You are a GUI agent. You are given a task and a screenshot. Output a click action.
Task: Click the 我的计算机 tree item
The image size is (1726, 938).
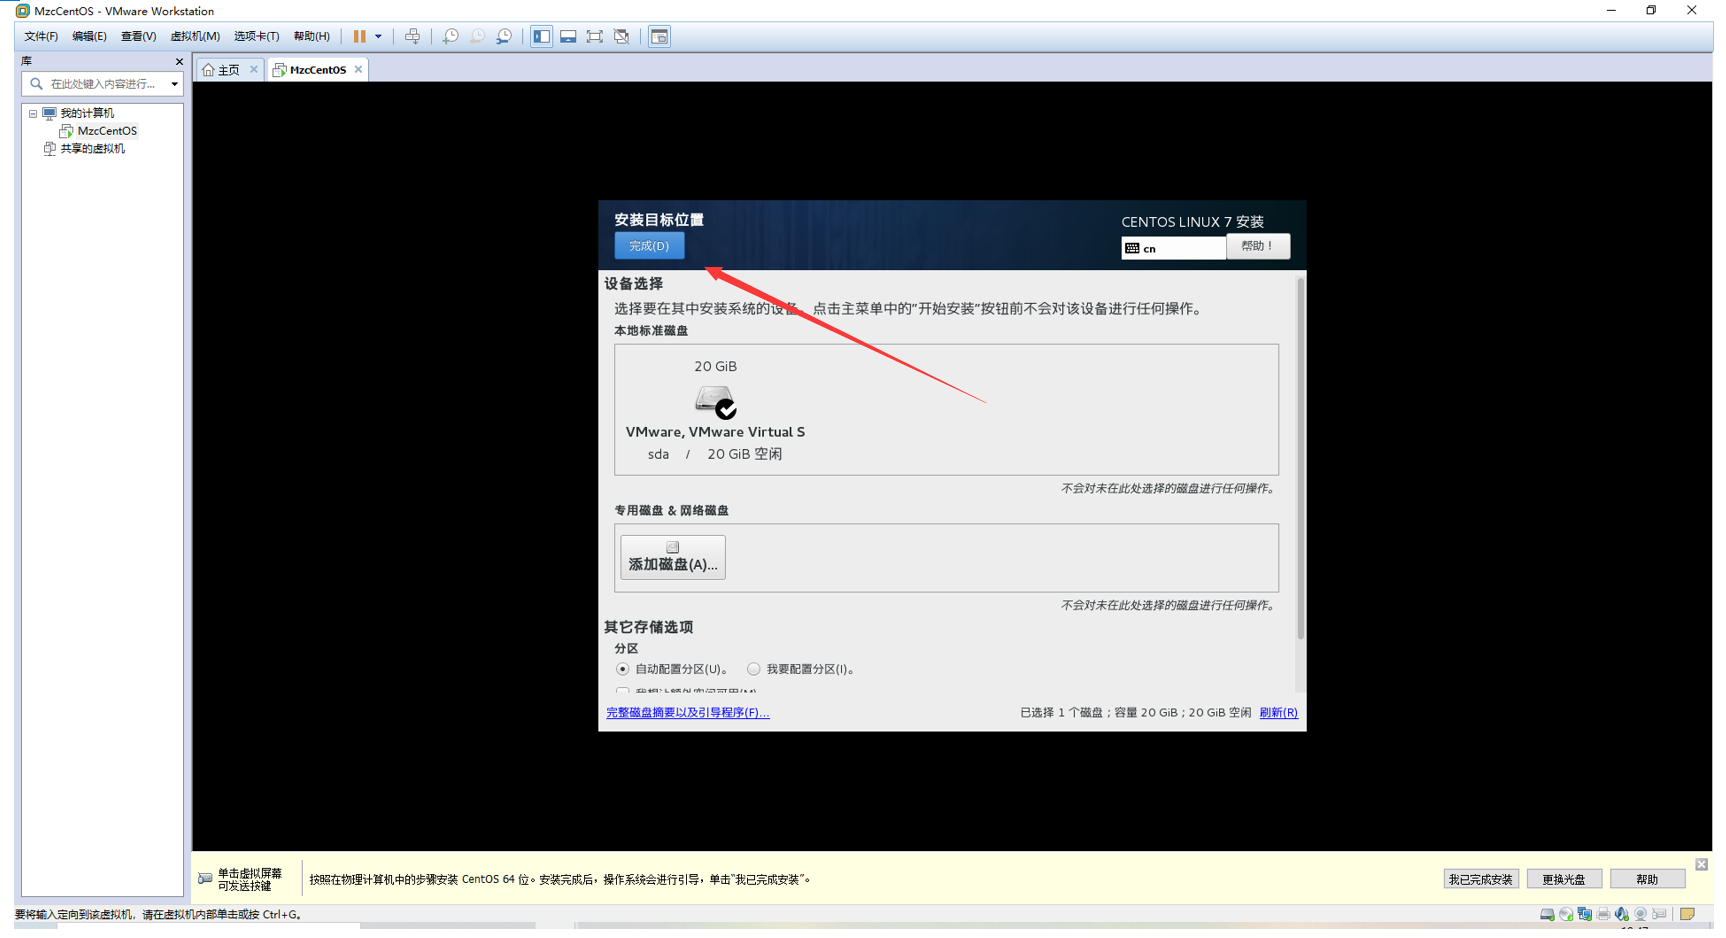(87, 114)
